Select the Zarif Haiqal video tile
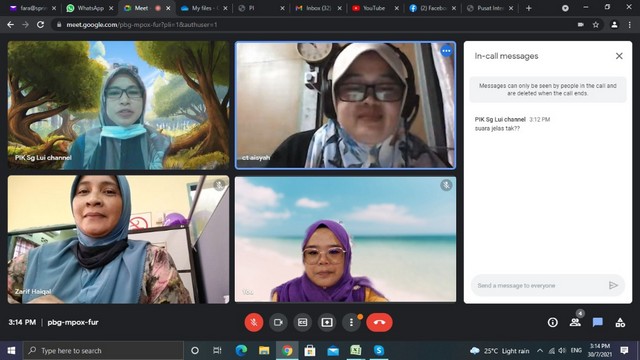Image resolution: width=640 pixels, height=360 pixels. click(118, 240)
